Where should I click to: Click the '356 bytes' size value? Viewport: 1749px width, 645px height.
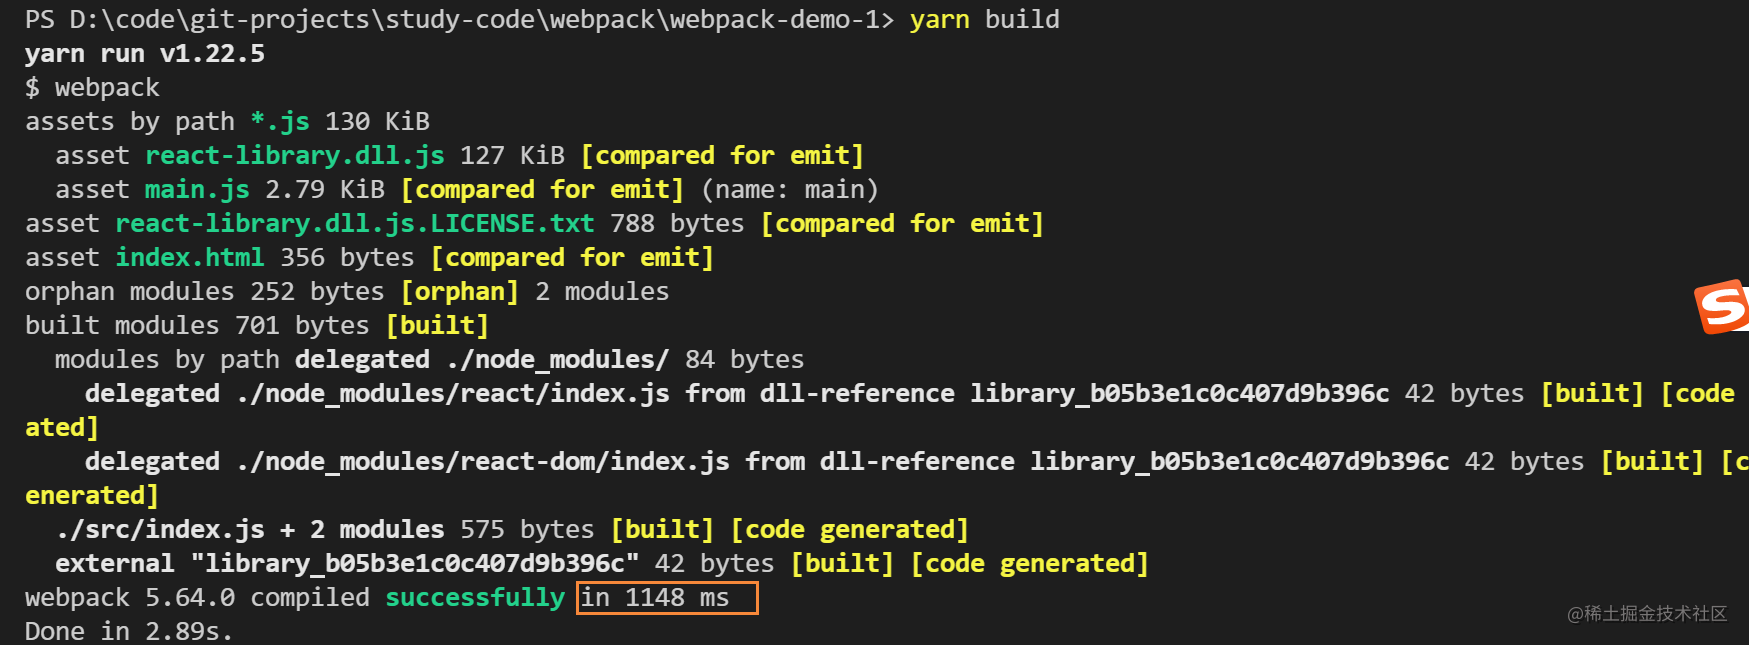coord(347,258)
